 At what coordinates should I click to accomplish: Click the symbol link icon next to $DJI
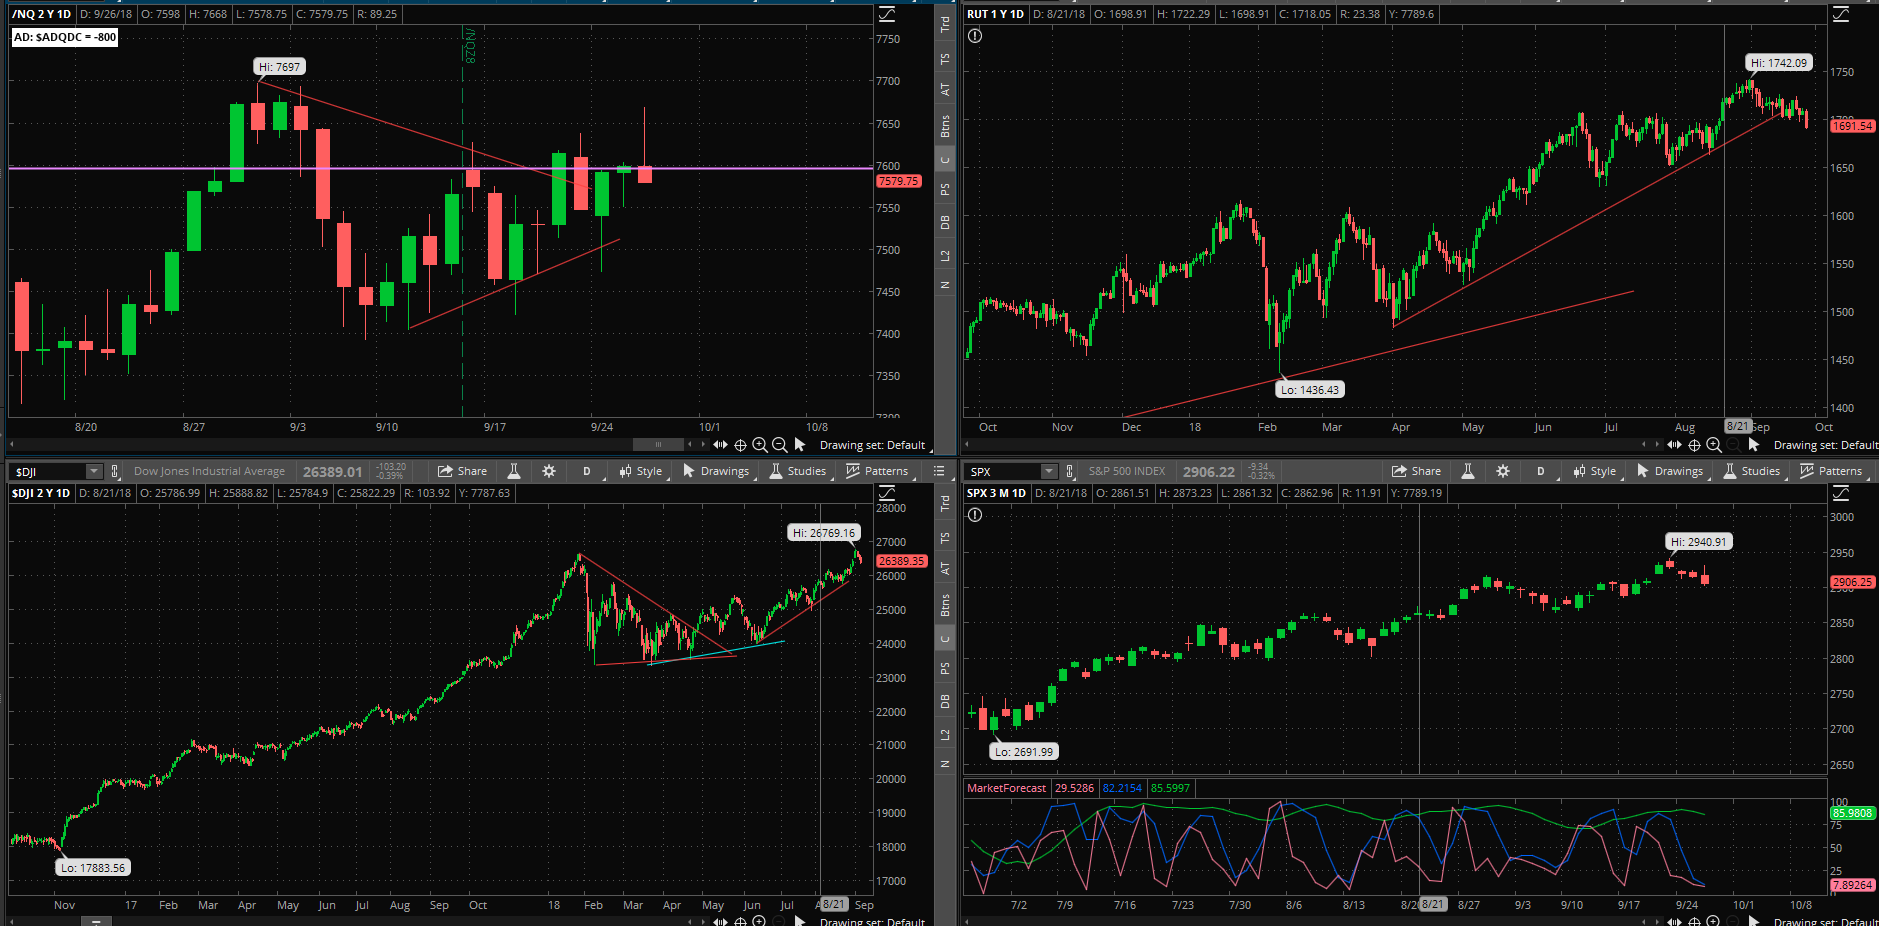pyautogui.click(x=115, y=471)
